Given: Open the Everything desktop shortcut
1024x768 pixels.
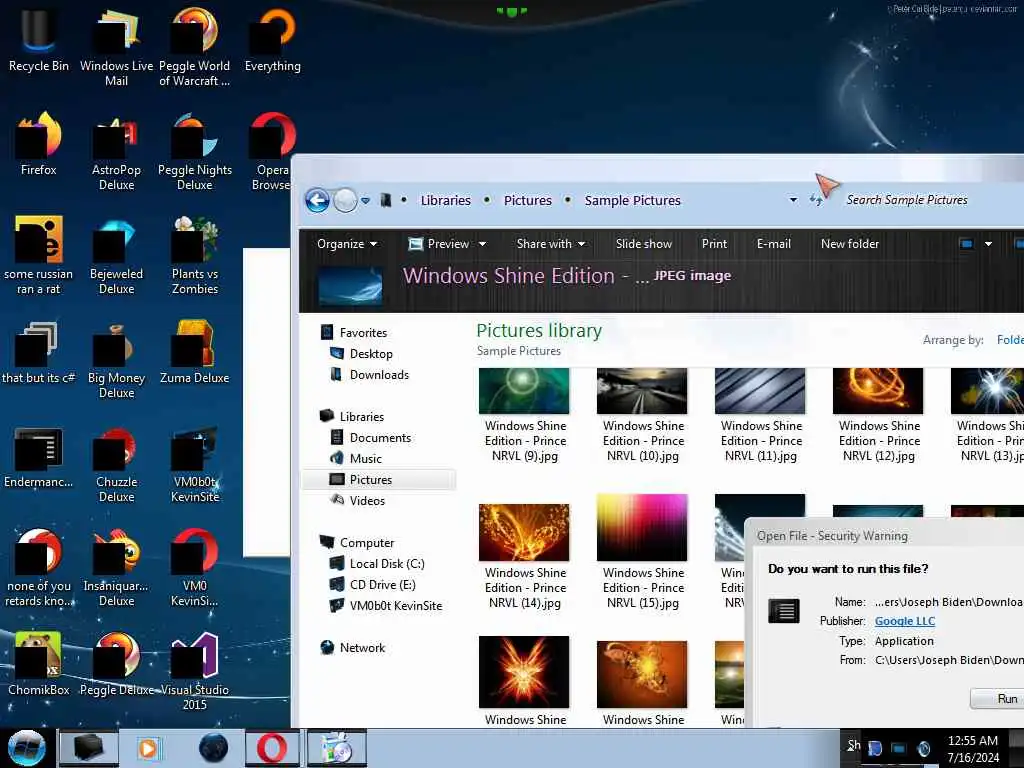Looking at the screenshot, I should [273, 38].
